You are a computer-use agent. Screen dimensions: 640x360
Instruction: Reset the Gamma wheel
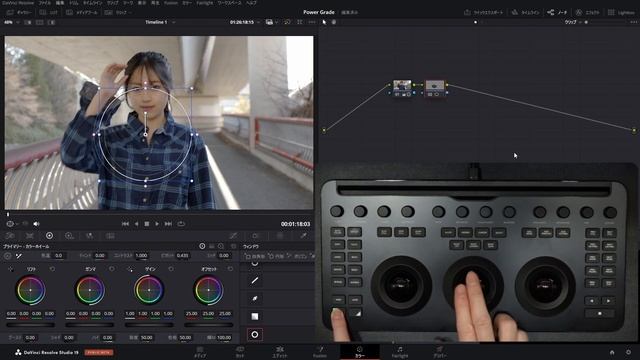click(x=112, y=269)
